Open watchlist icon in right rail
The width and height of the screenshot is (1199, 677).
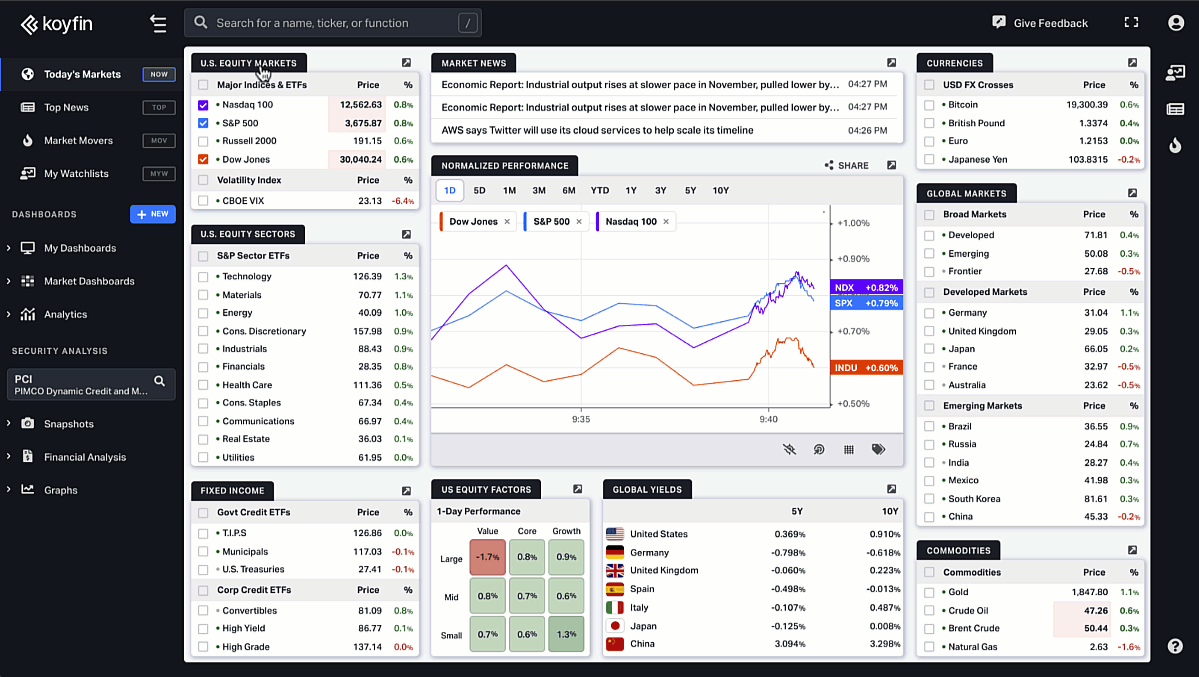[1175, 73]
